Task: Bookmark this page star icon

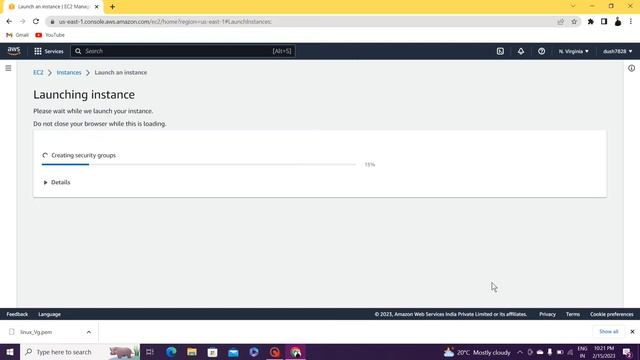Action: pos(574,22)
